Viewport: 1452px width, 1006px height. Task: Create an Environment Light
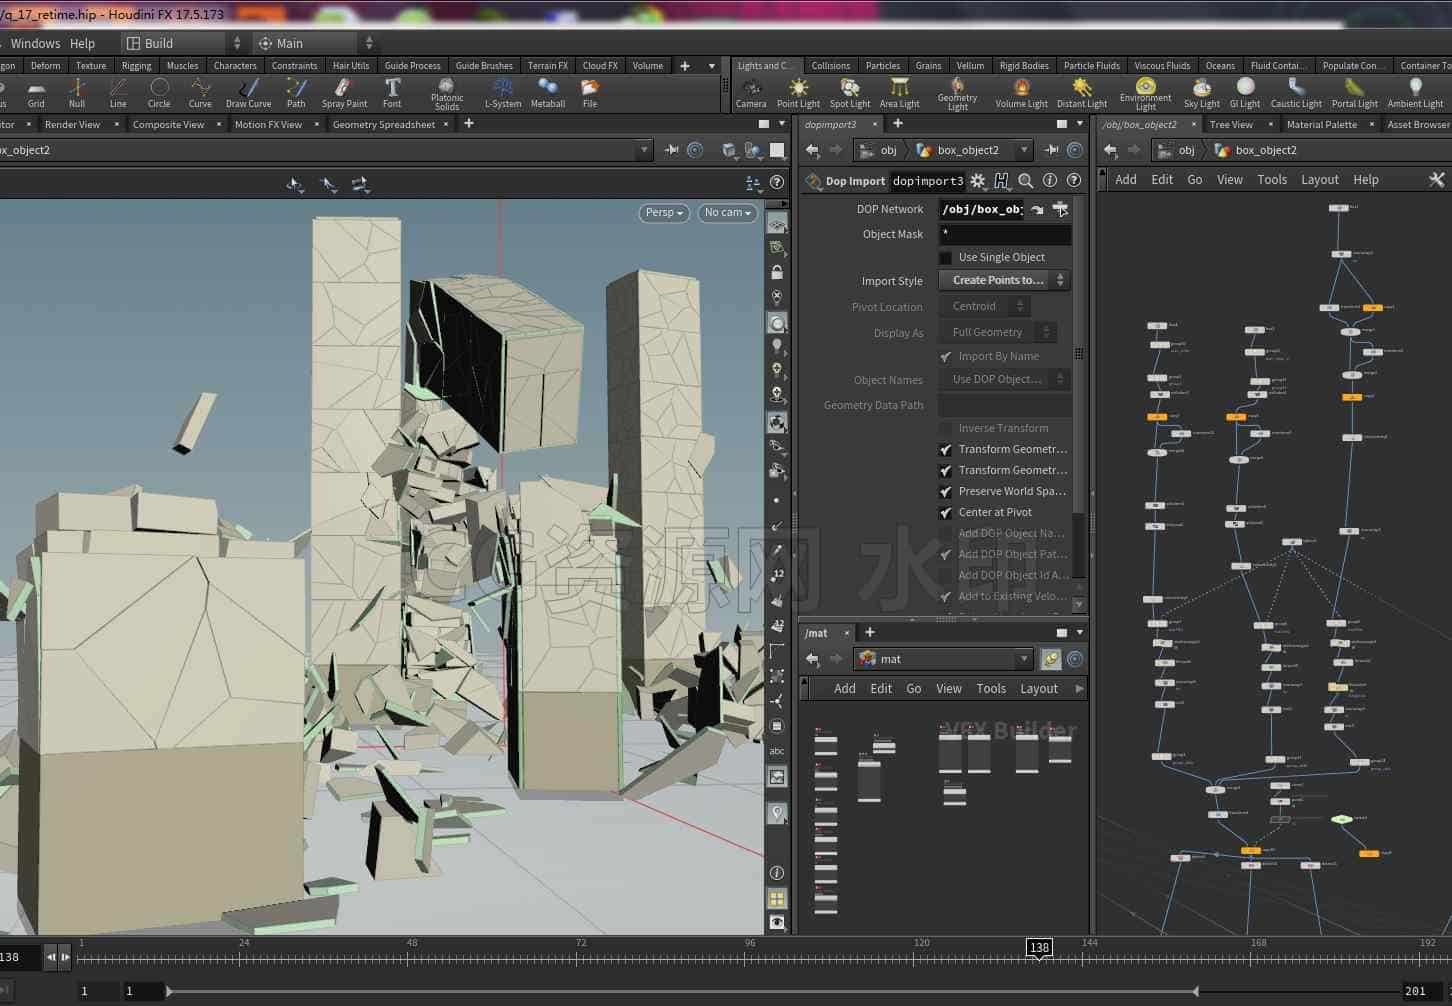click(1145, 94)
